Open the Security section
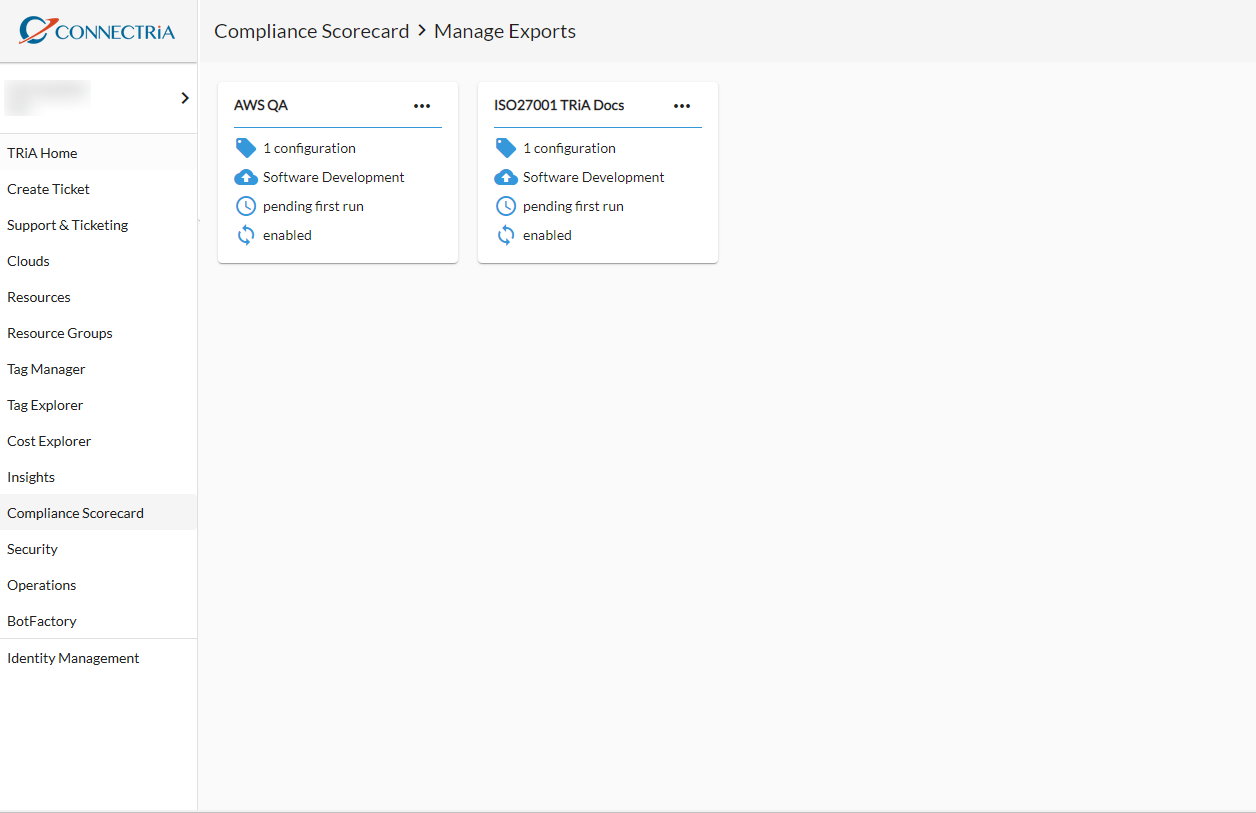This screenshot has height=813, width=1256. (98, 549)
